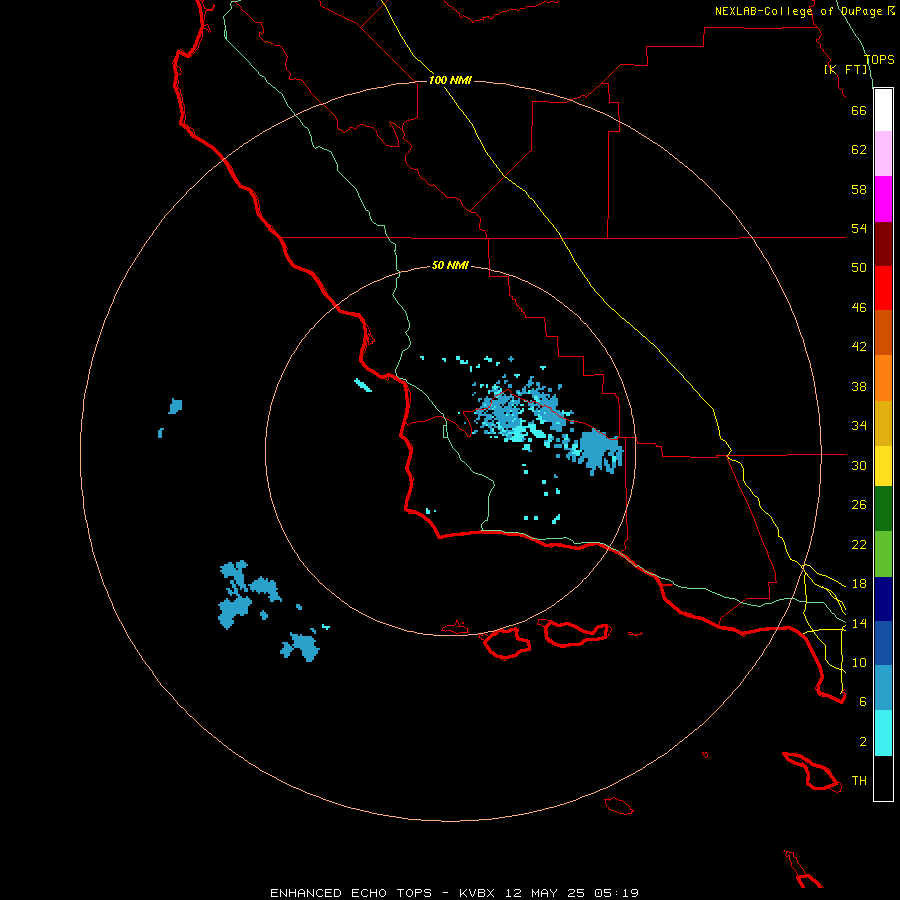Click the legend value 18
The image size is (900, 900).
[x=859, y=584]
